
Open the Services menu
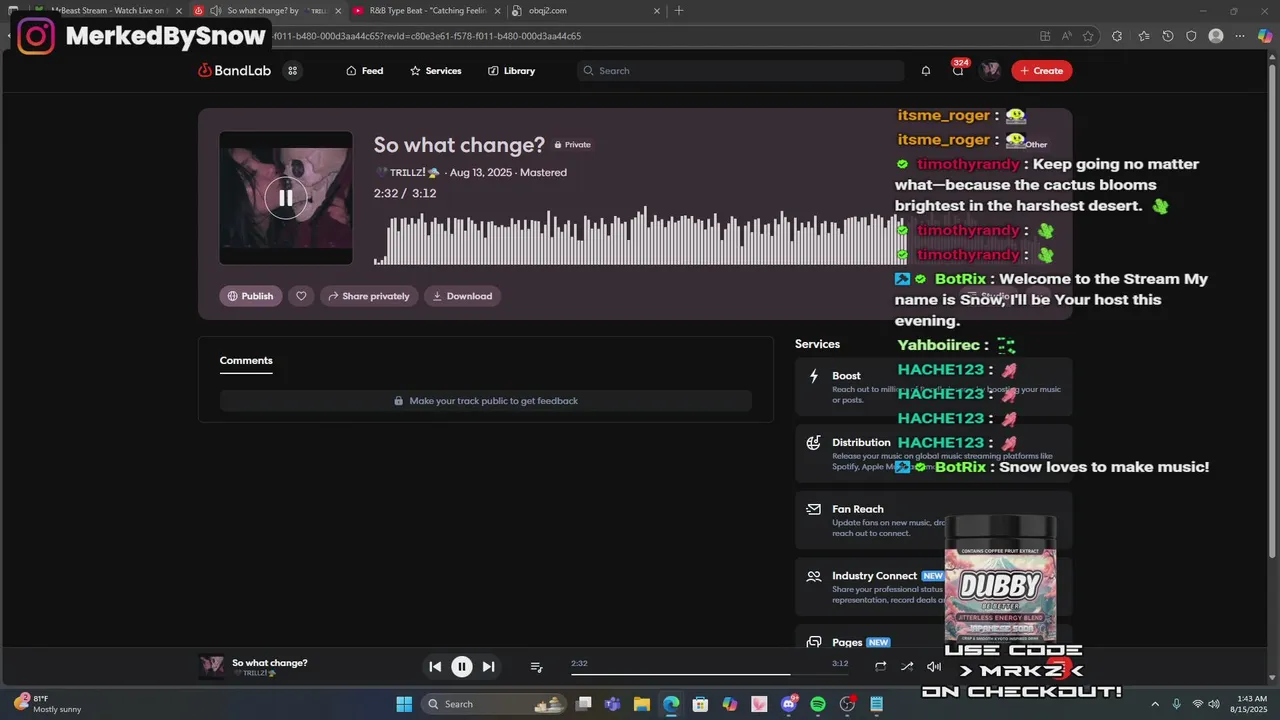pos(436,71)
